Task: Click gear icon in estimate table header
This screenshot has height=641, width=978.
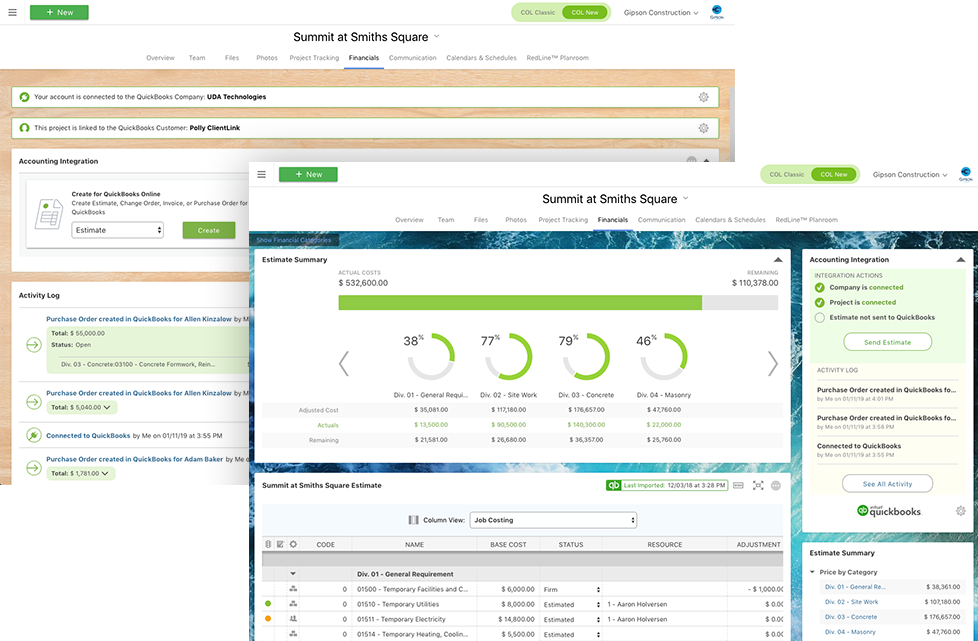Action: [x=293, y=544]
